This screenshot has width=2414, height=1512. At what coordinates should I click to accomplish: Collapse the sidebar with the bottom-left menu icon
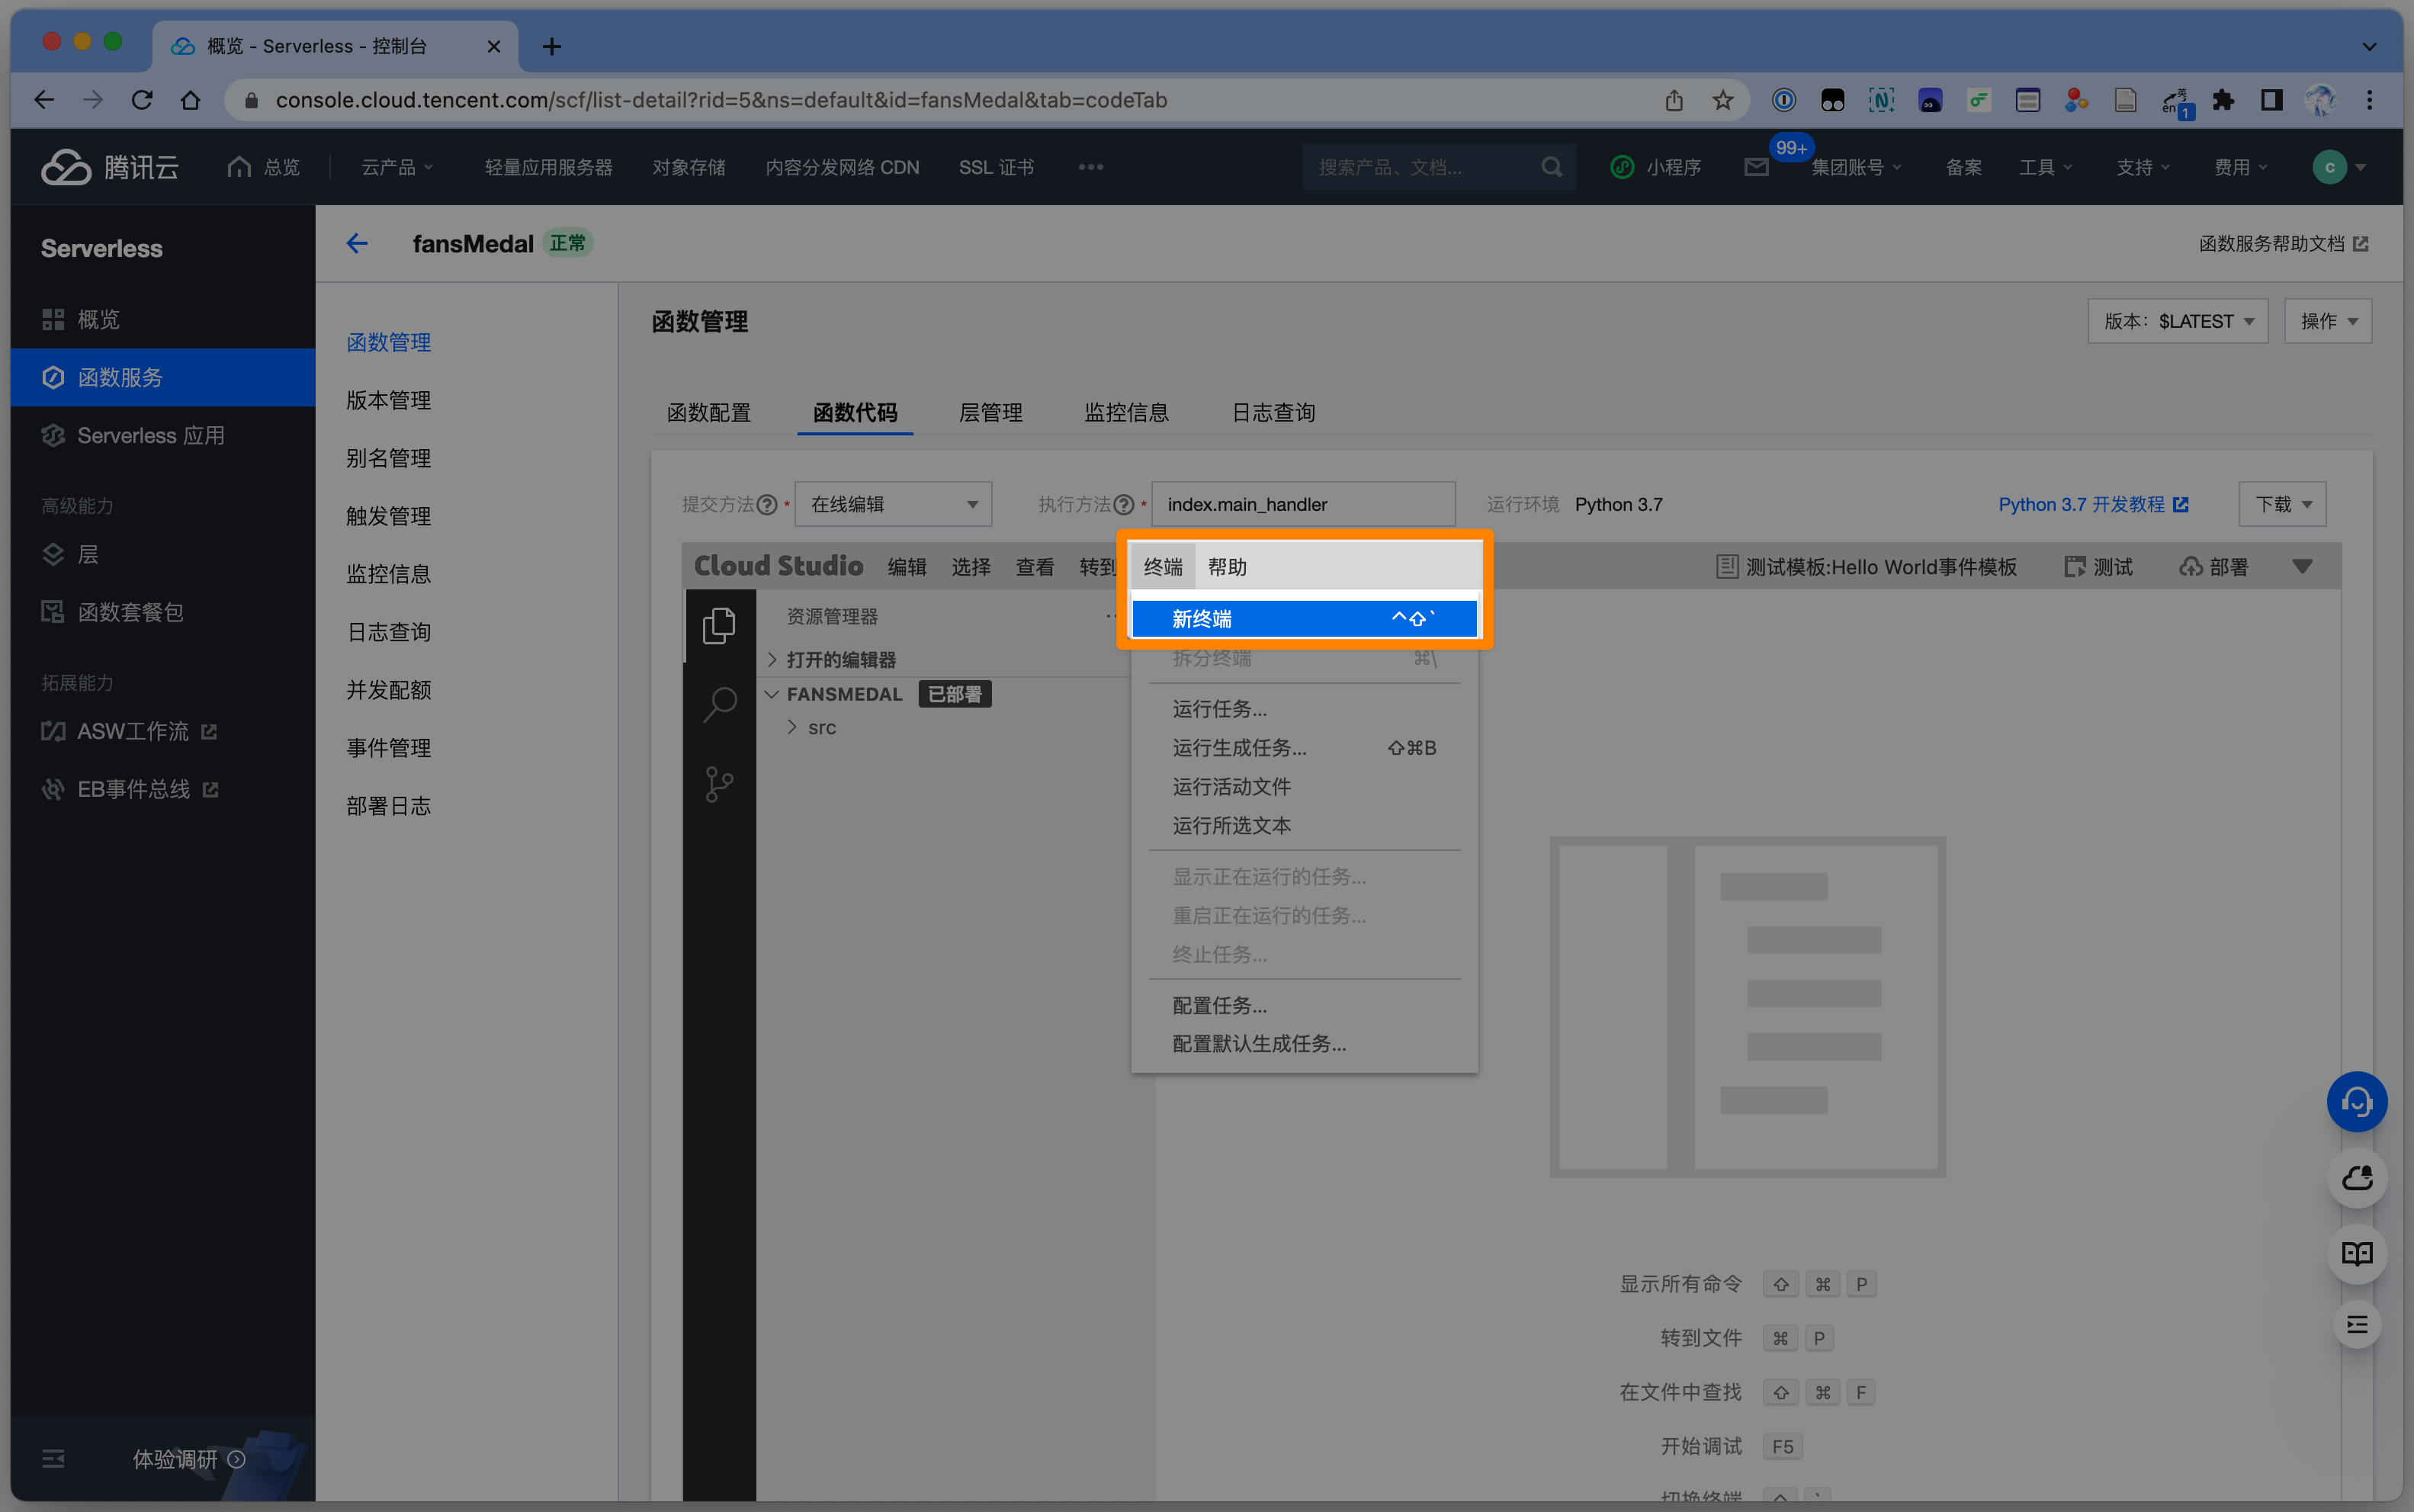(53, 1459)
